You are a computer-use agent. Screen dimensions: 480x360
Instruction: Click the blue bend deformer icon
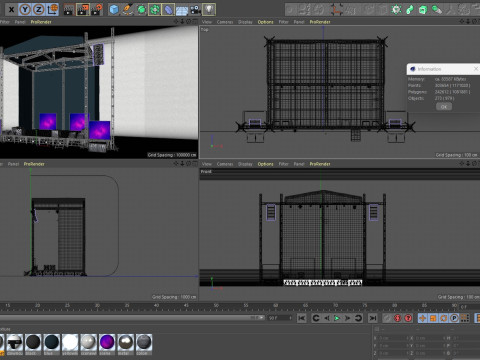pos(168,10)
